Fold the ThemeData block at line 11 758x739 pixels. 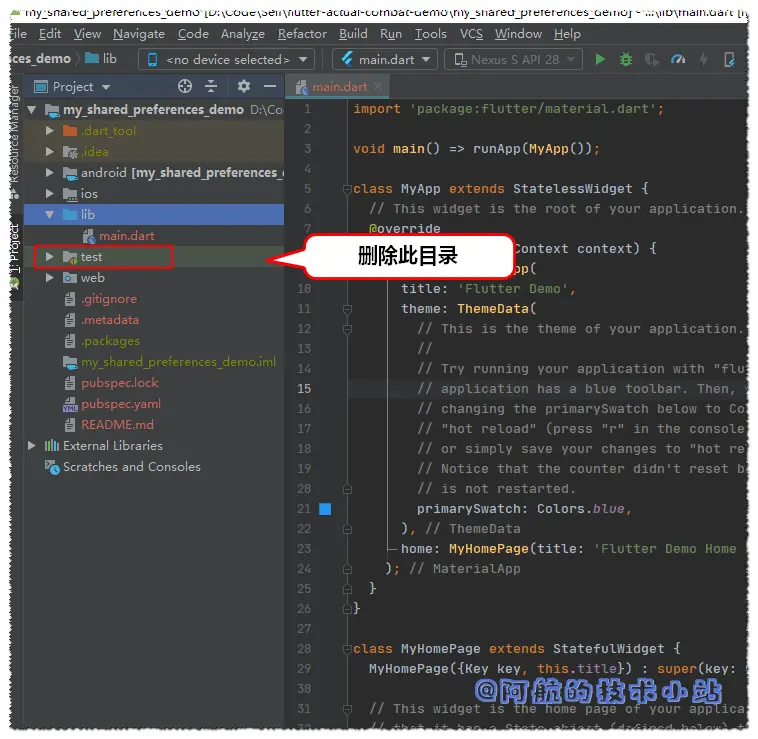point(347,309)
